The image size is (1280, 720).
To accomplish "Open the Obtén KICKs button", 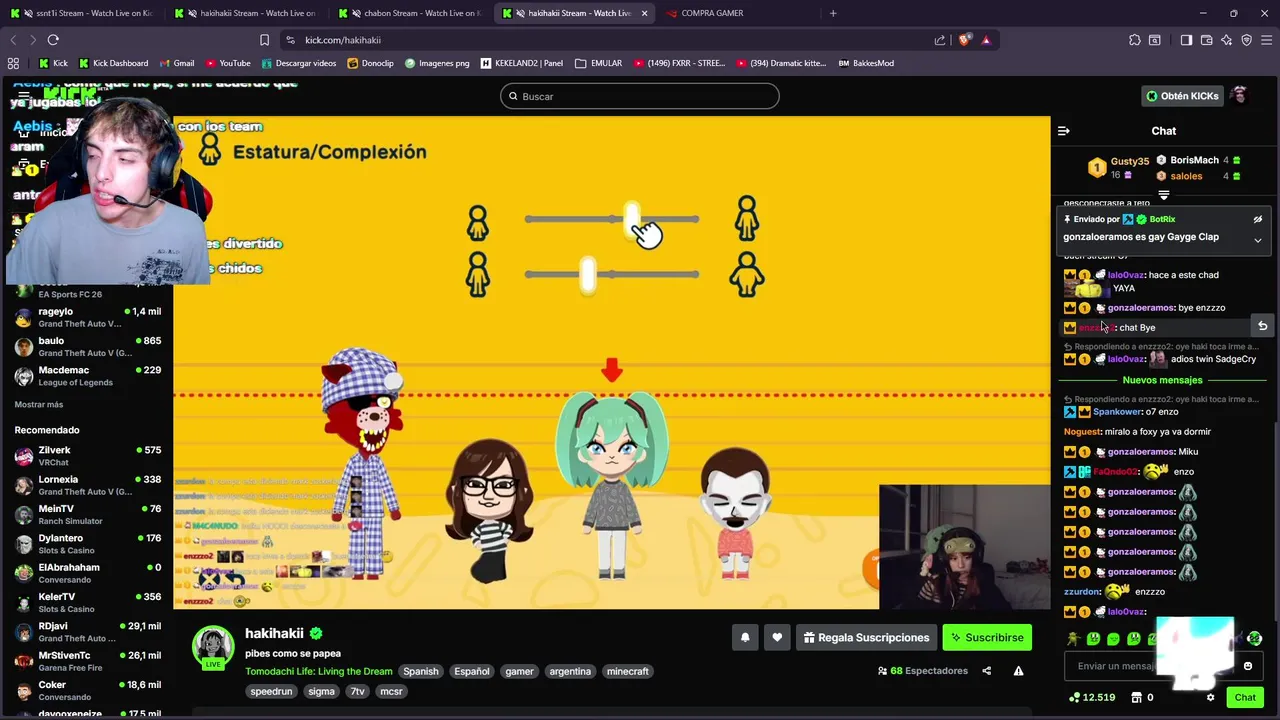I will 1182,96.
